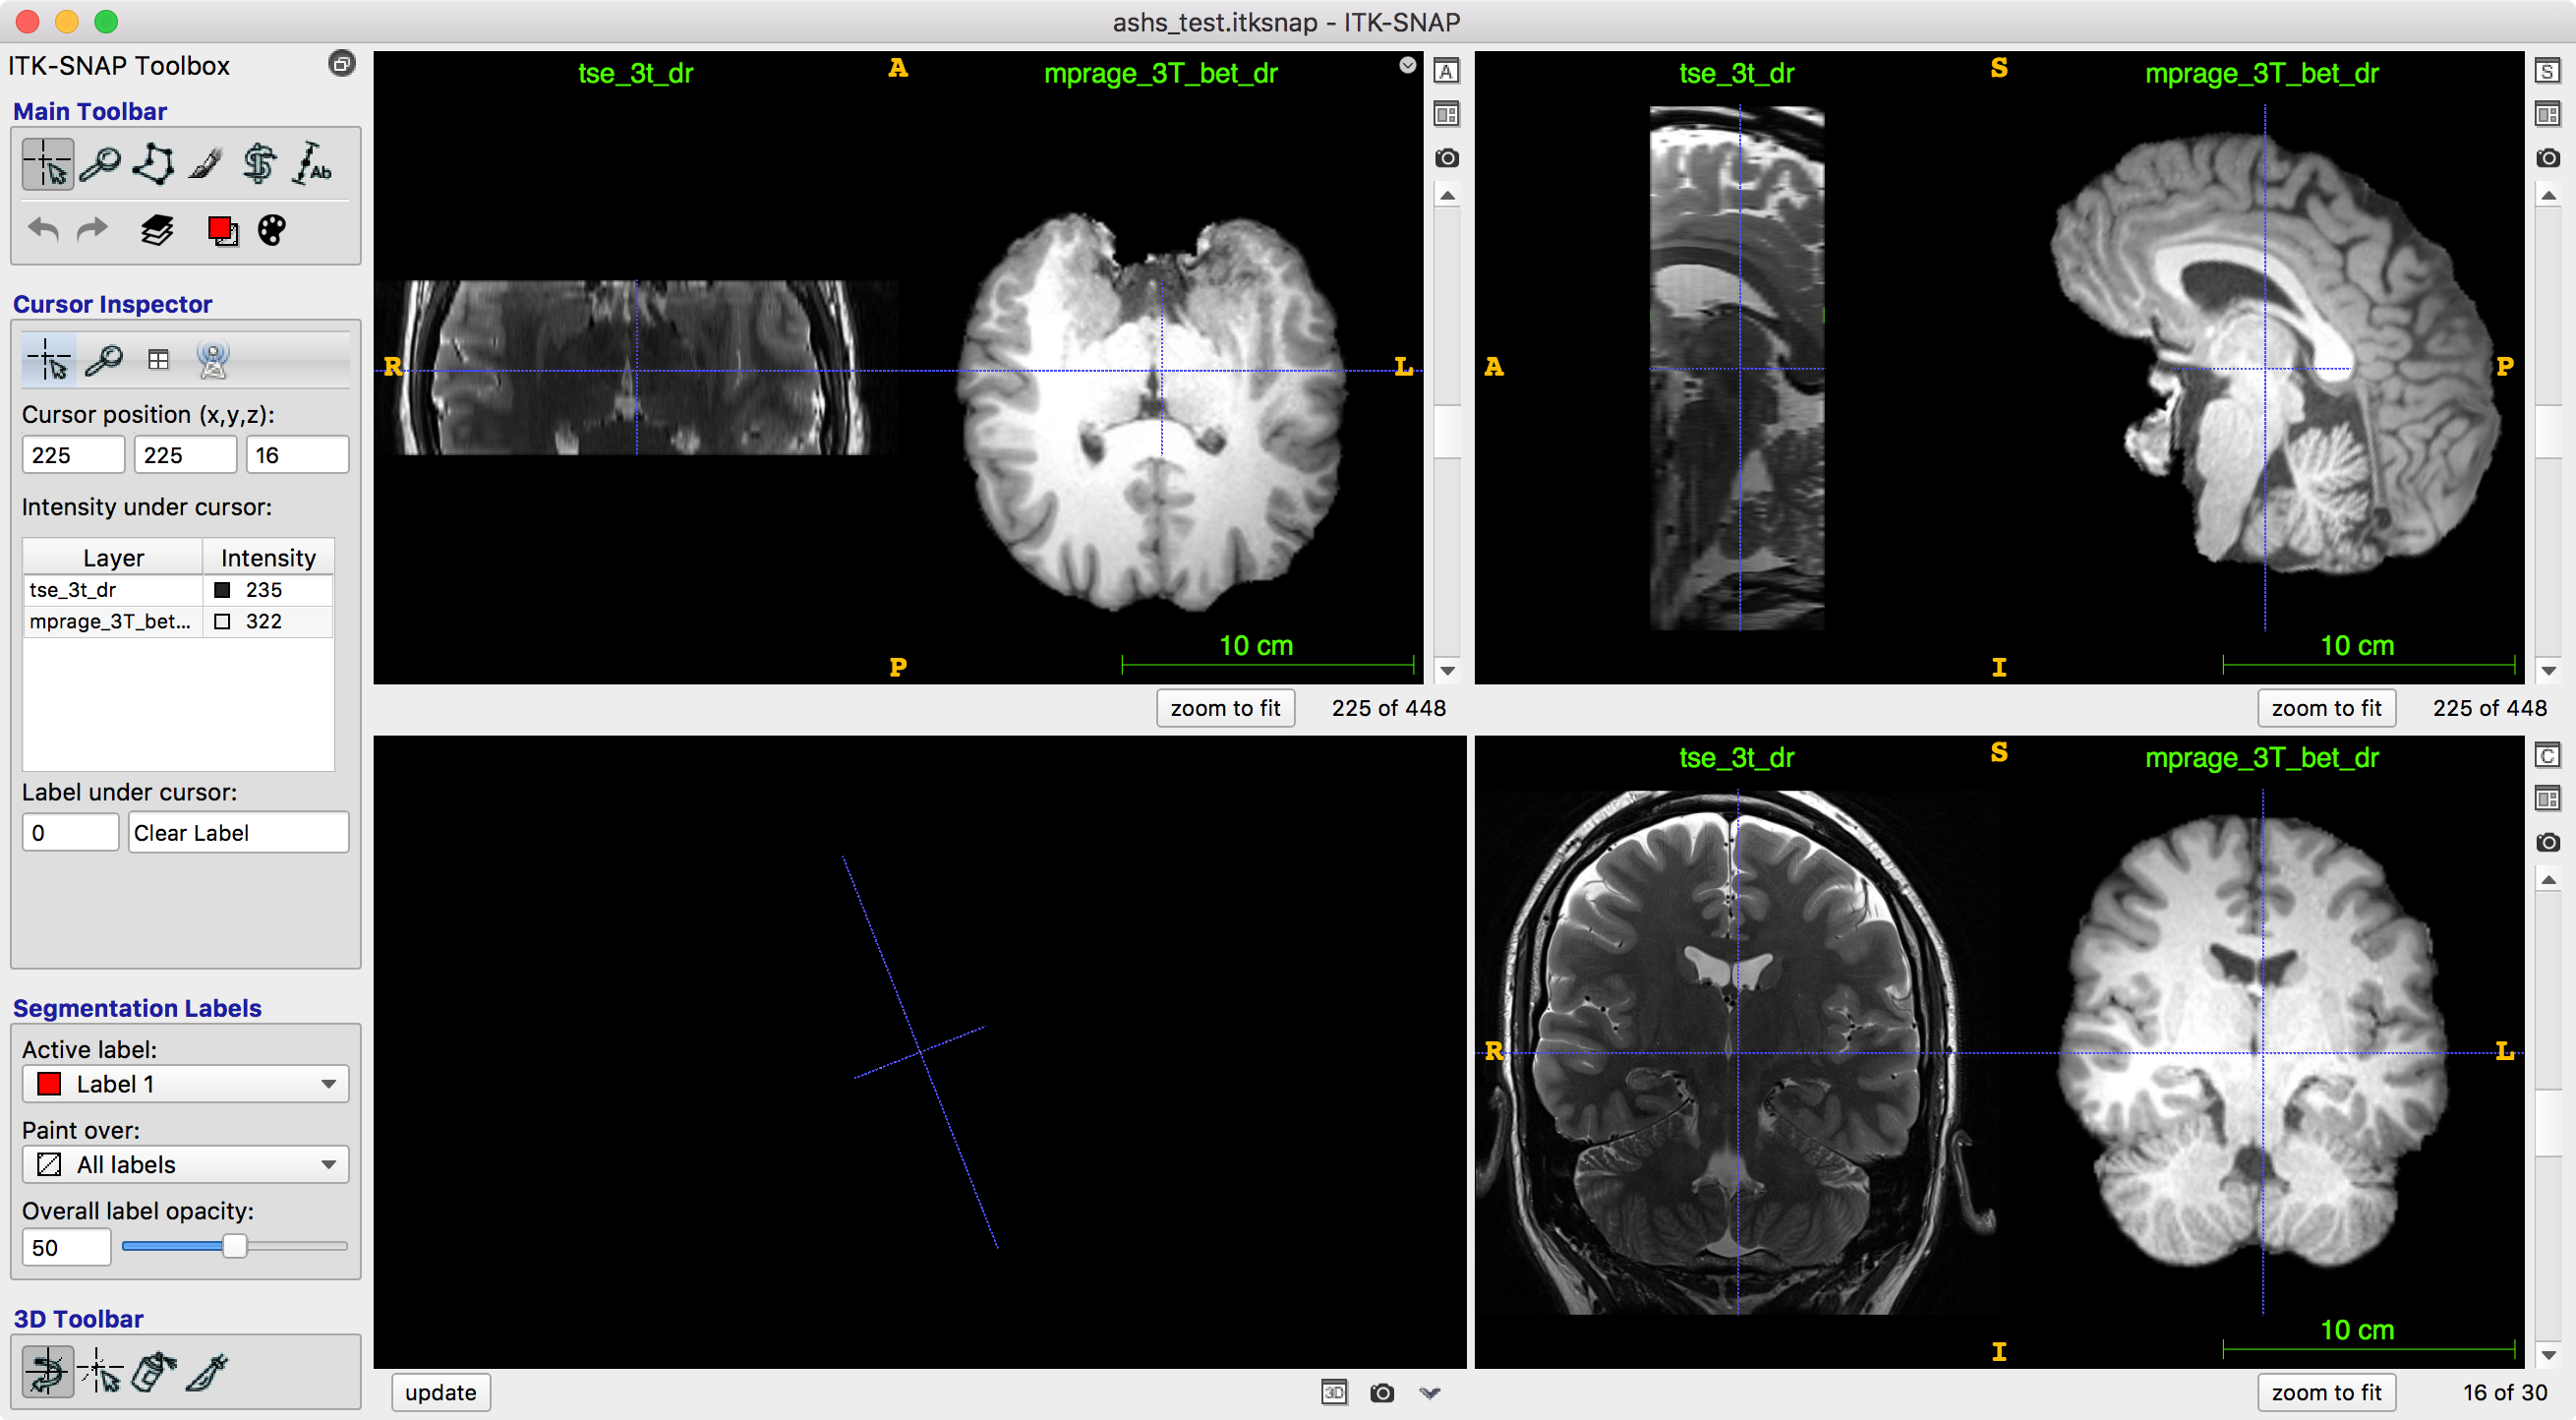Click zoom to fit under sagittal view
The image size is (2576, 1420).
2326,708
